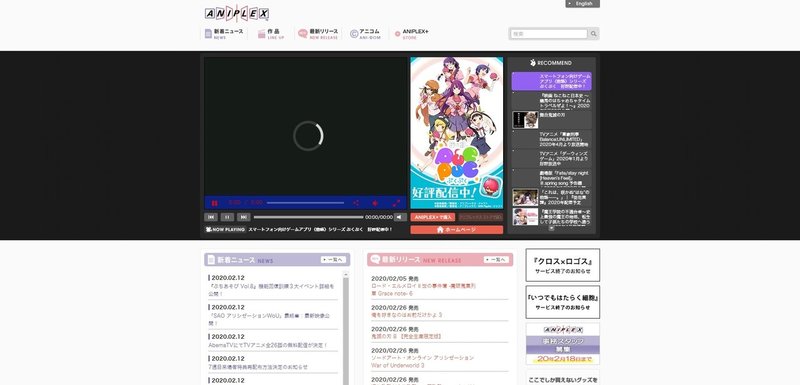Click the site search input field
Viewport: 800px width, 385px height.
[549, 34]
